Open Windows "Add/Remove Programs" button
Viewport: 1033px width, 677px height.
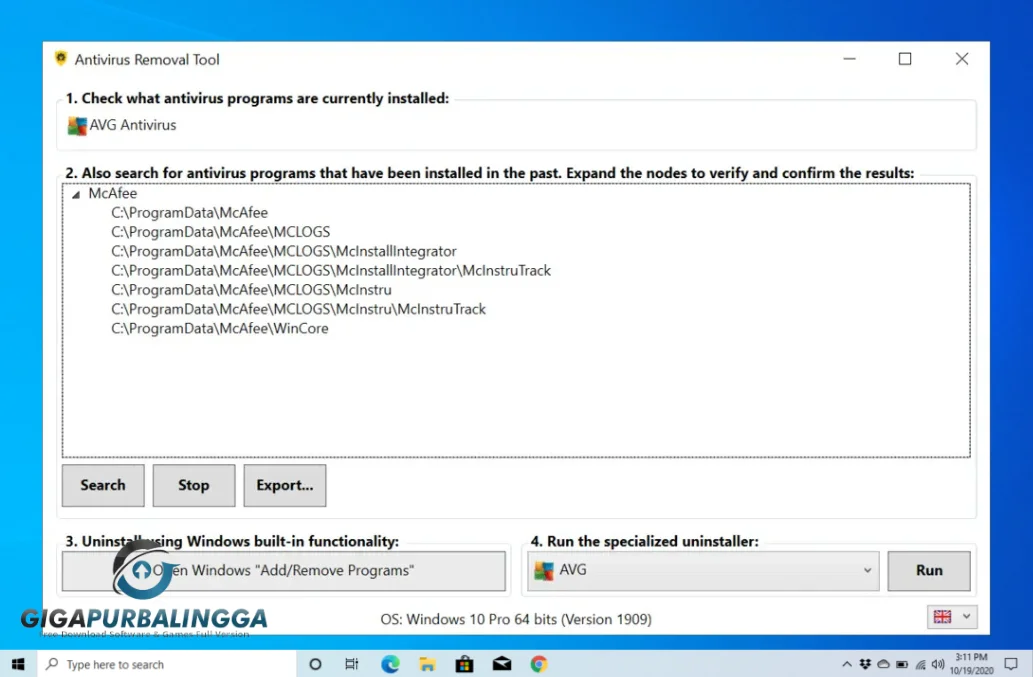tap(284, 570)
